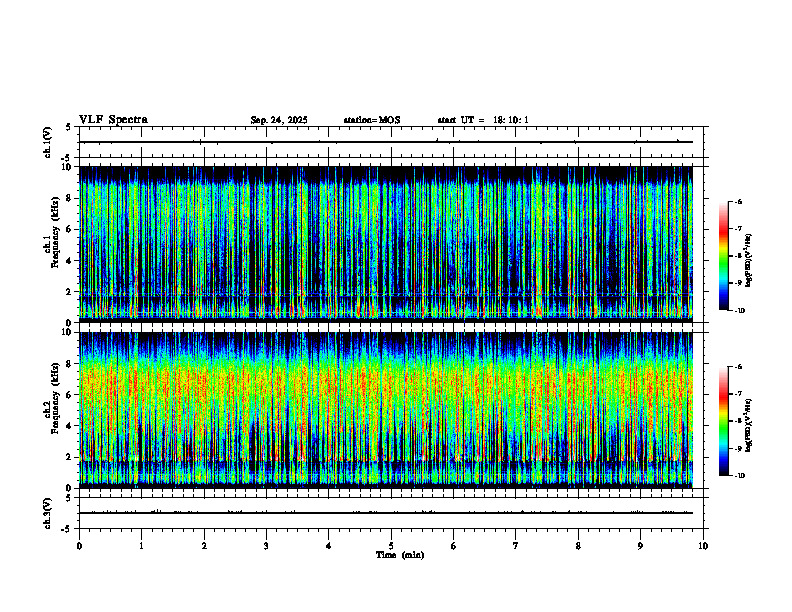Click the "ch.3(V)" axis label
The width and height of the screenshot is (792, 612).
pyautogui.click(x=47, y=513)
